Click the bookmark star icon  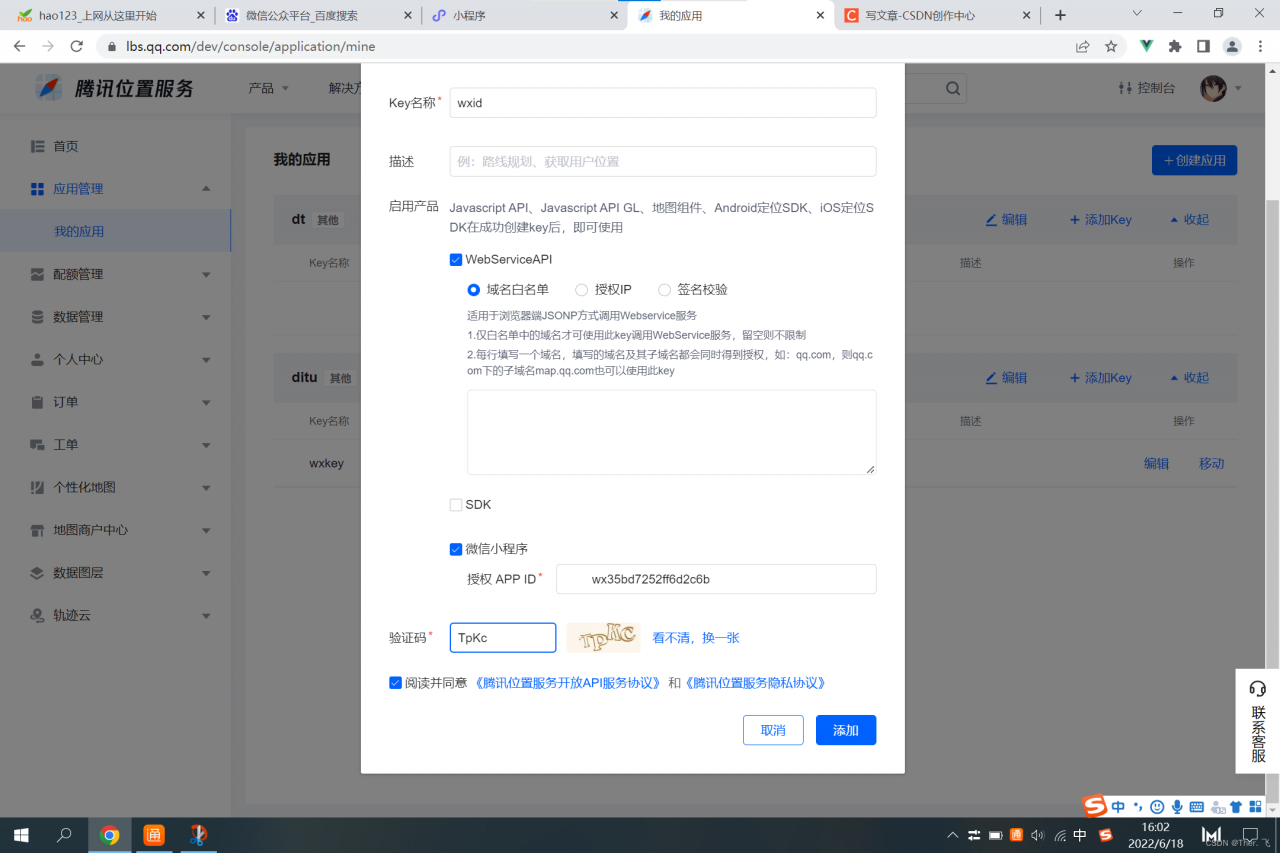pos(1111,46)
